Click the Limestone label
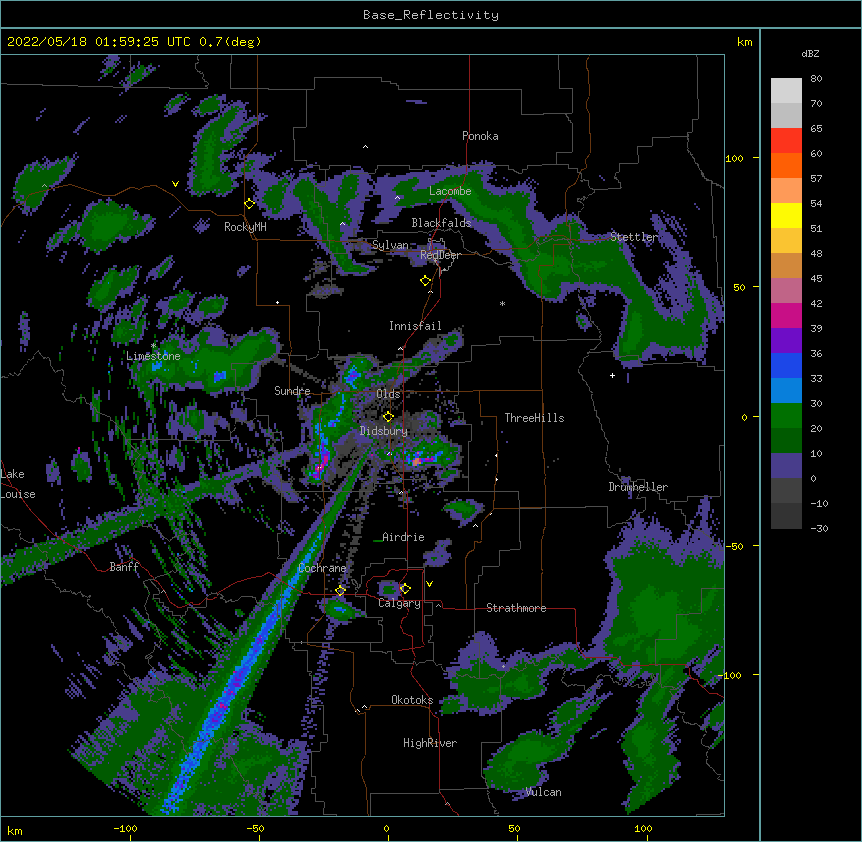862x842 pixels. 153,356
